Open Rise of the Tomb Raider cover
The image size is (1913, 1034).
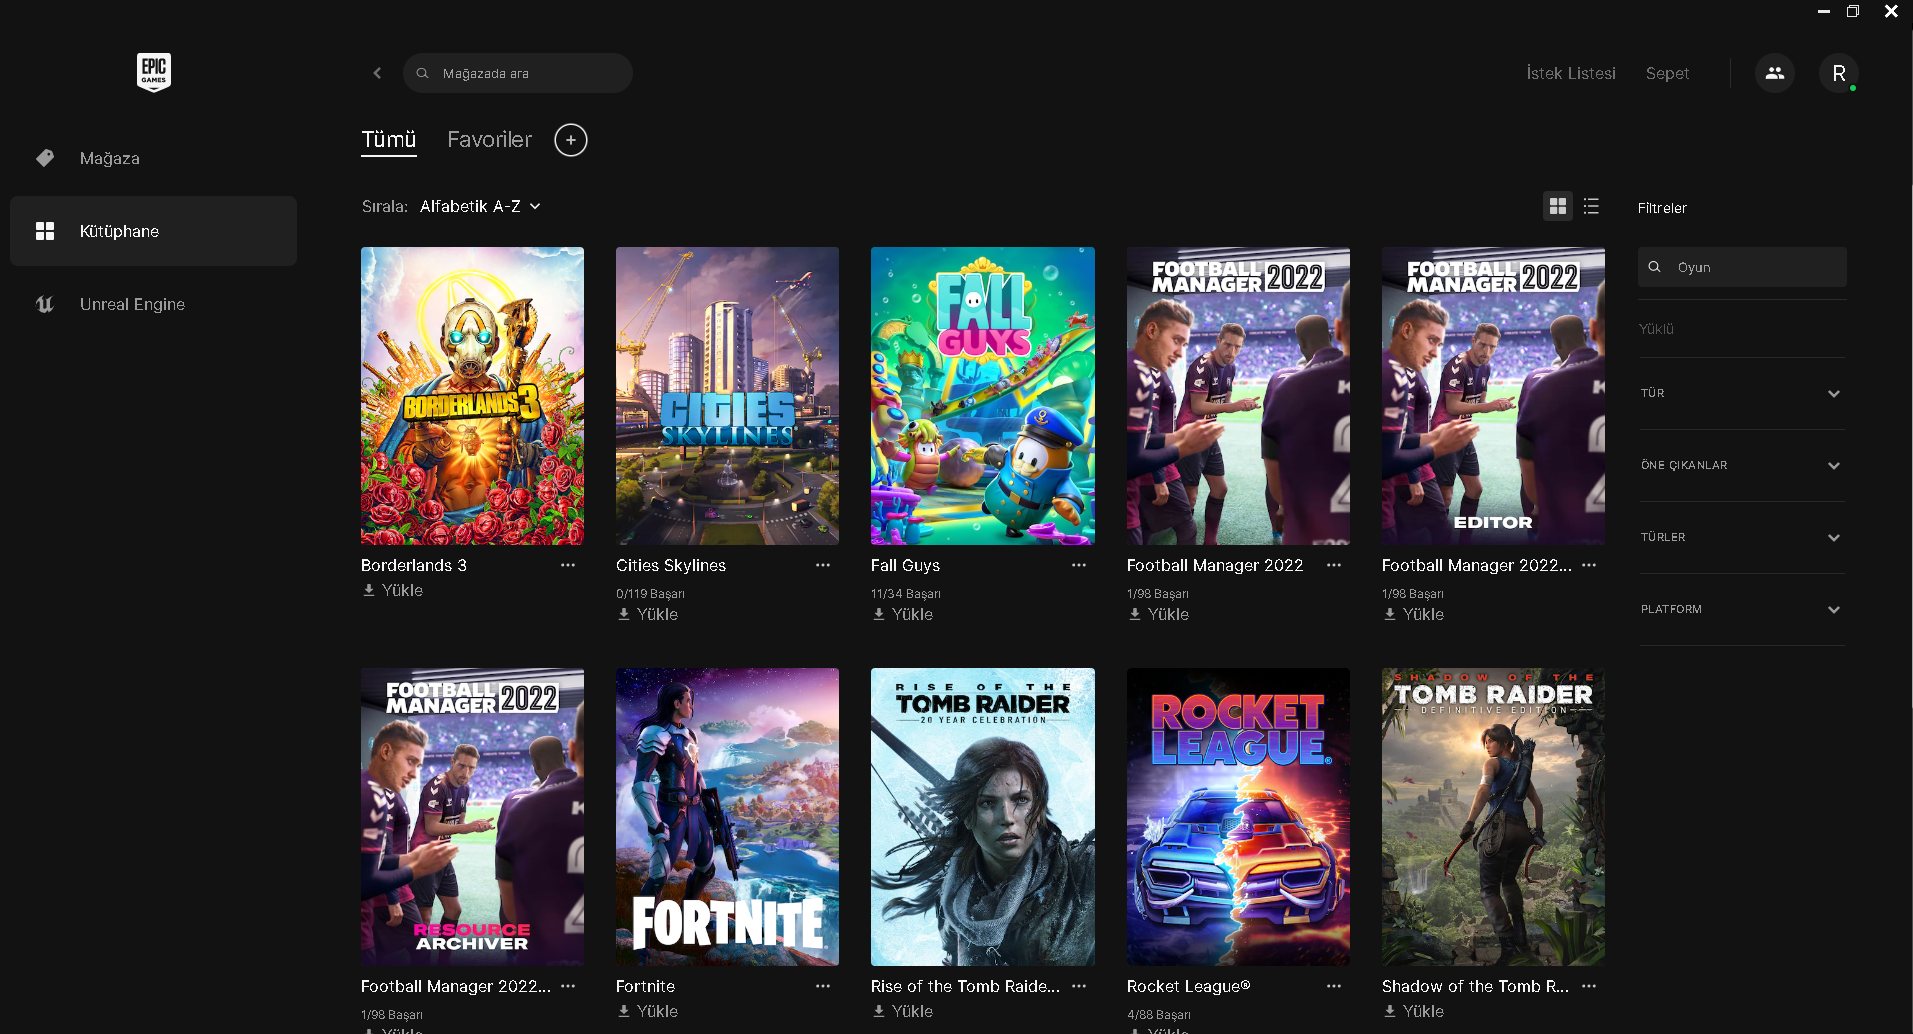[983, 817]
